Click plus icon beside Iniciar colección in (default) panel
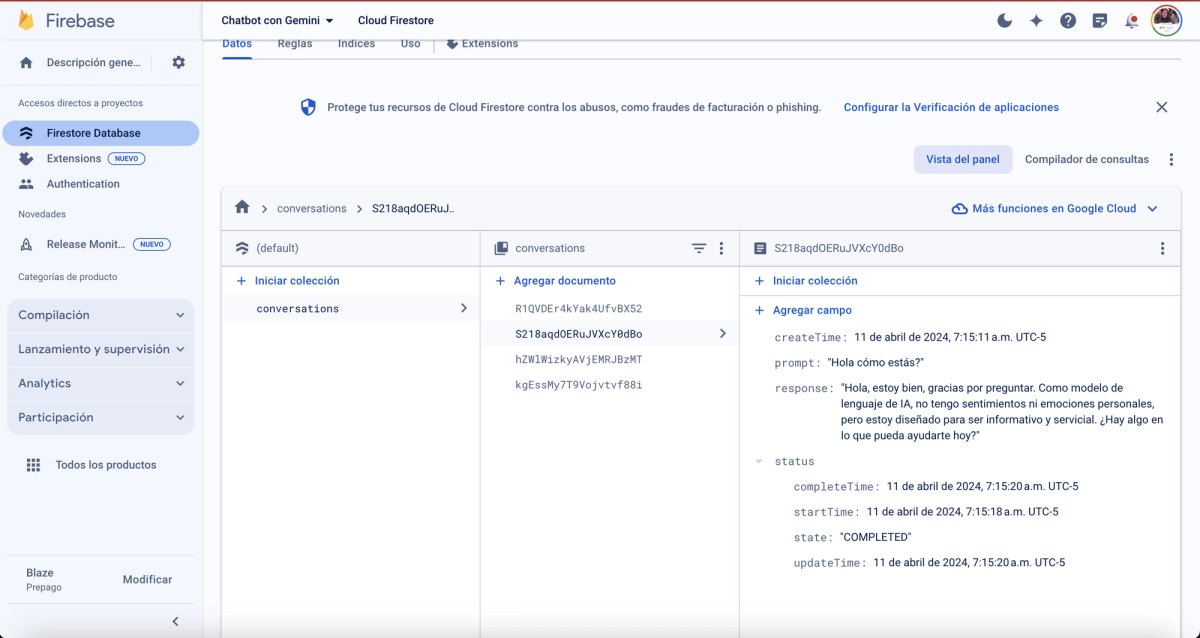This screenshot has height=638, width=1200. tap(241, 281)
